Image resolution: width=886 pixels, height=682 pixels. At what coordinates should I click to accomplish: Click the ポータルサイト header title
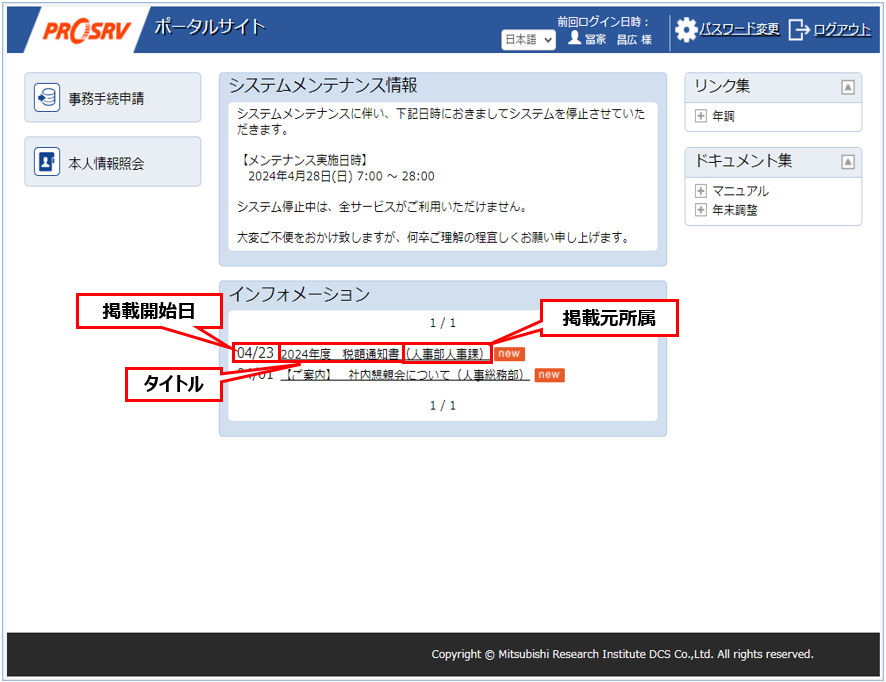coord(210,27)
